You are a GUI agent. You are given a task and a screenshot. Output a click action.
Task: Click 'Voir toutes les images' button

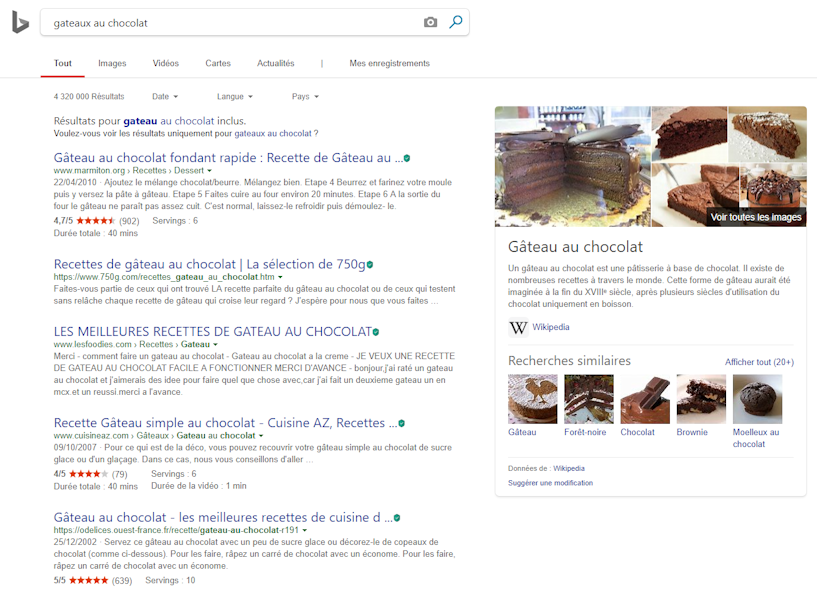[756, 217]
